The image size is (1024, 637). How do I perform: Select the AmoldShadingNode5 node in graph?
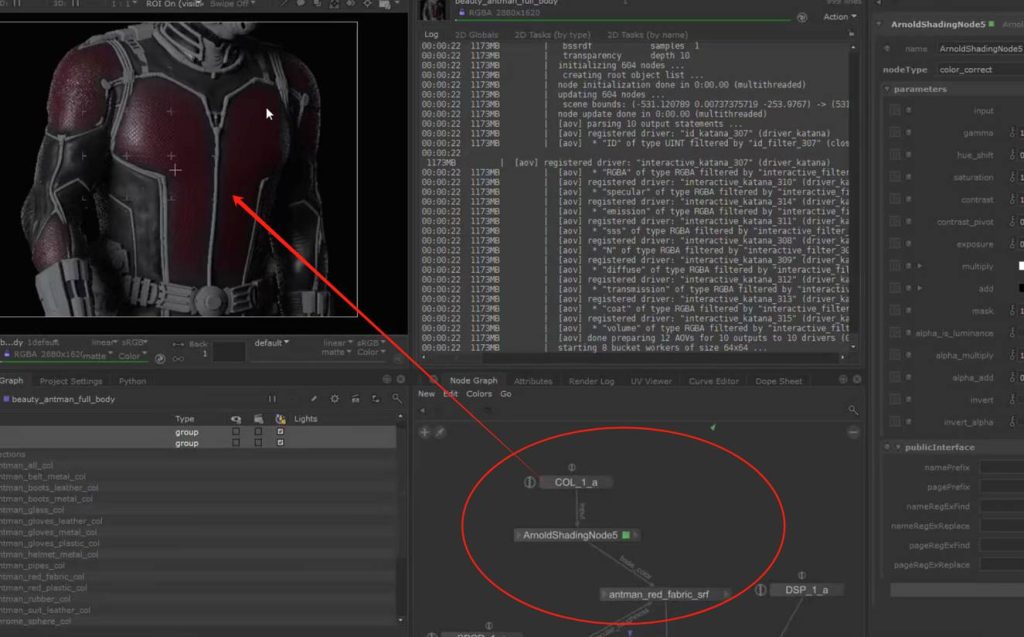(570, 535)
